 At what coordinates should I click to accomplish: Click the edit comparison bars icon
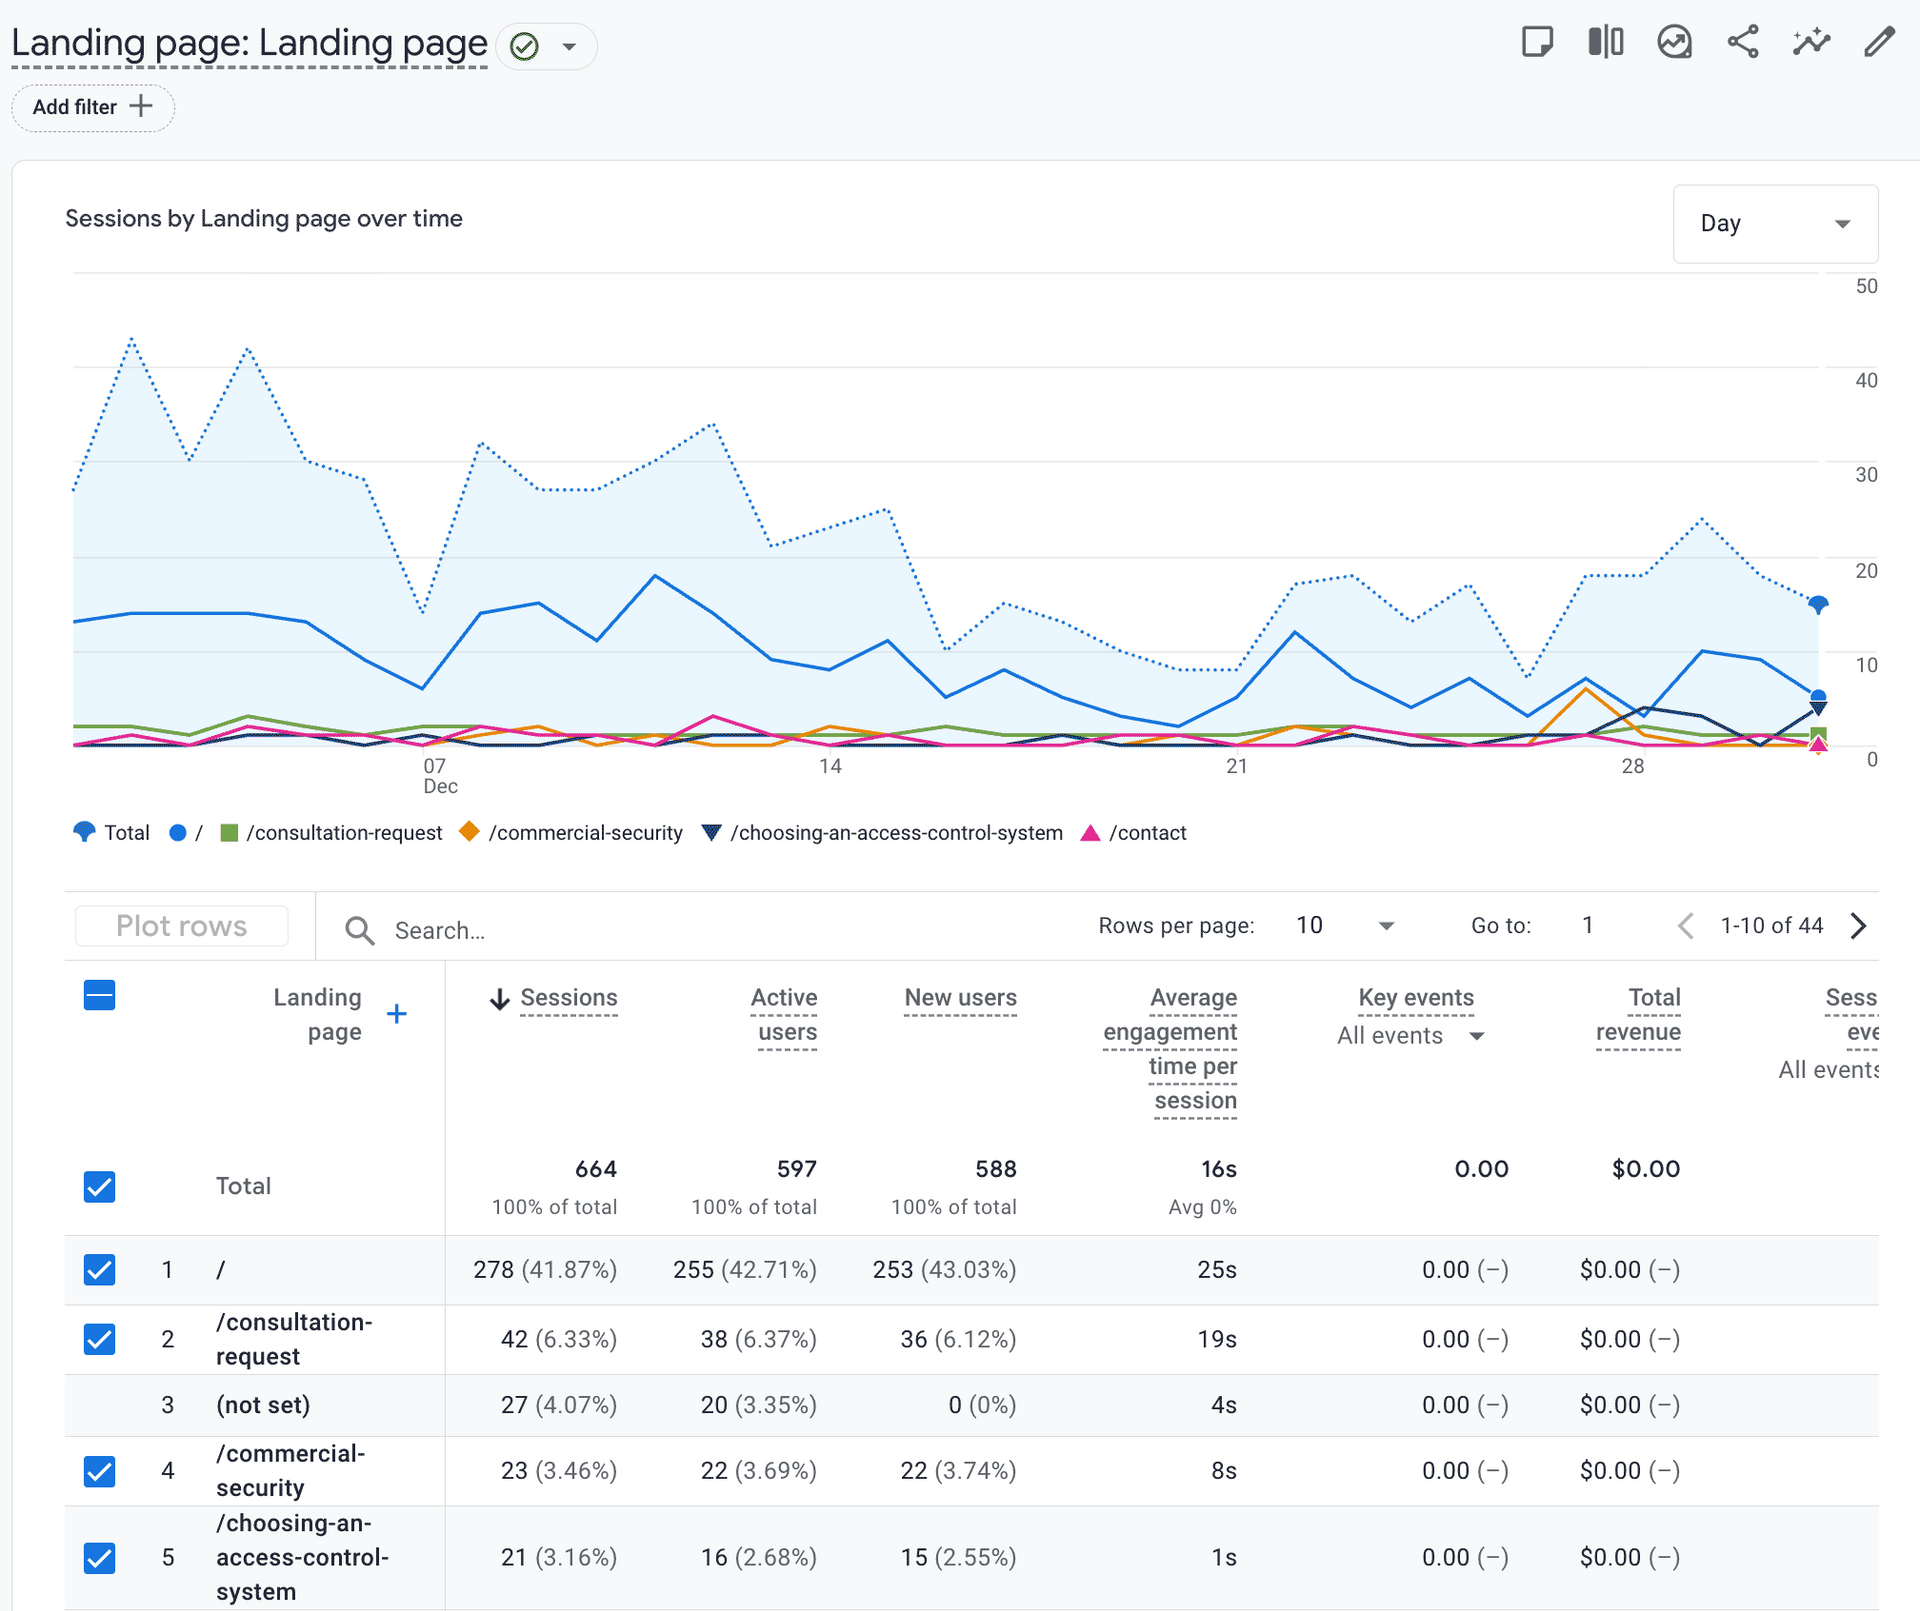(x=1605, y=42)
